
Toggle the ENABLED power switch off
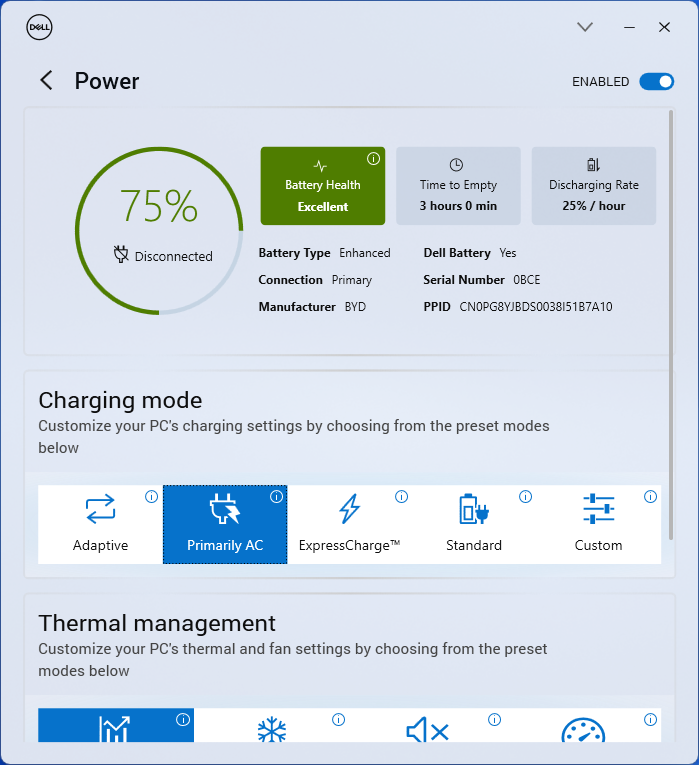657,81
